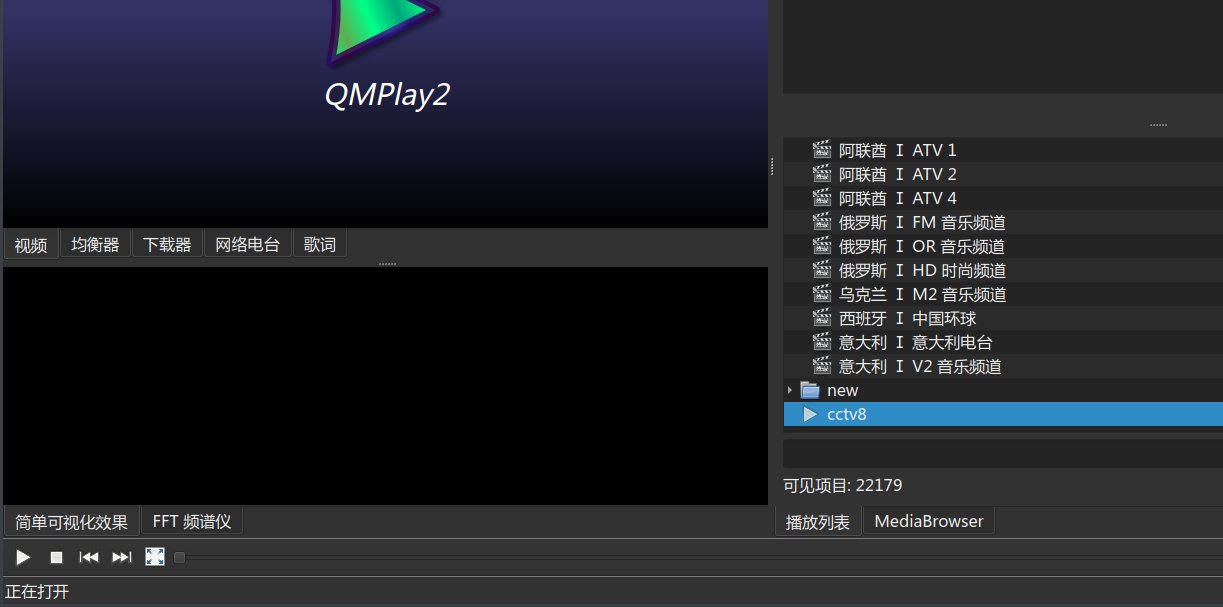The width and height of the screenshot is (1223, 607).
Task: Go to the previous track
Action: coord(89,557)
